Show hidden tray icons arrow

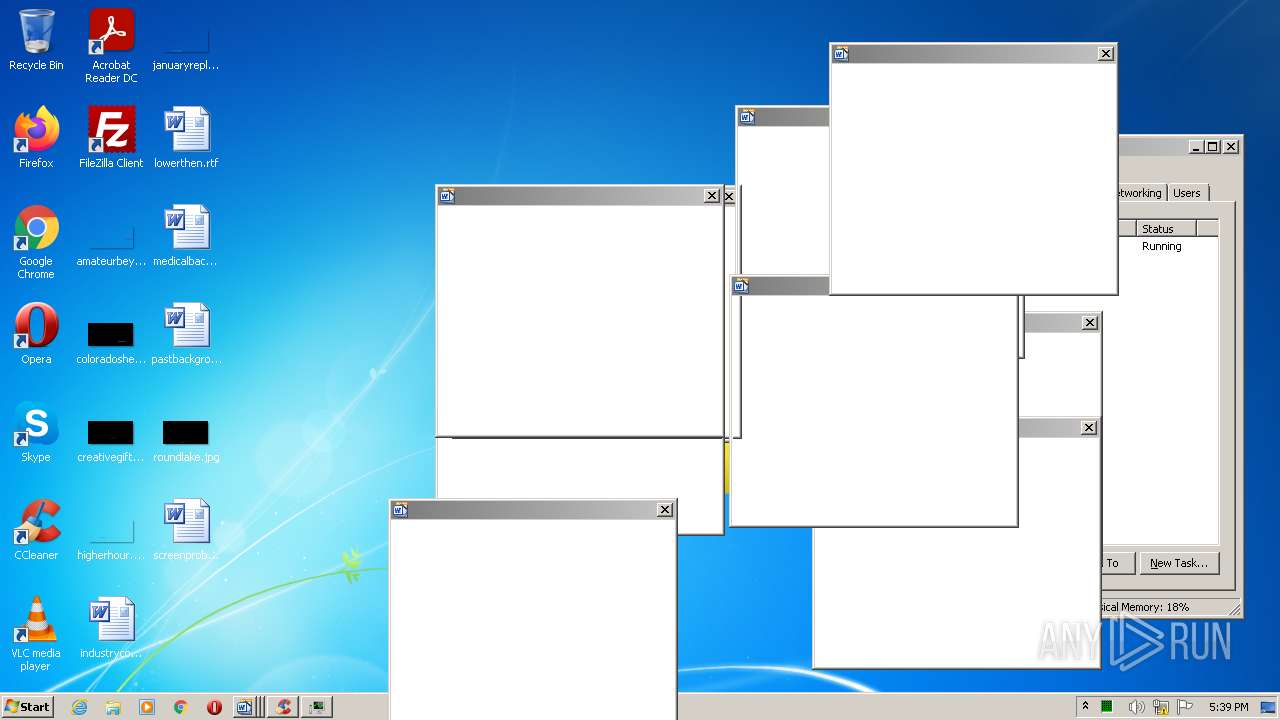pyautogui.click(x=1085, y=707)
